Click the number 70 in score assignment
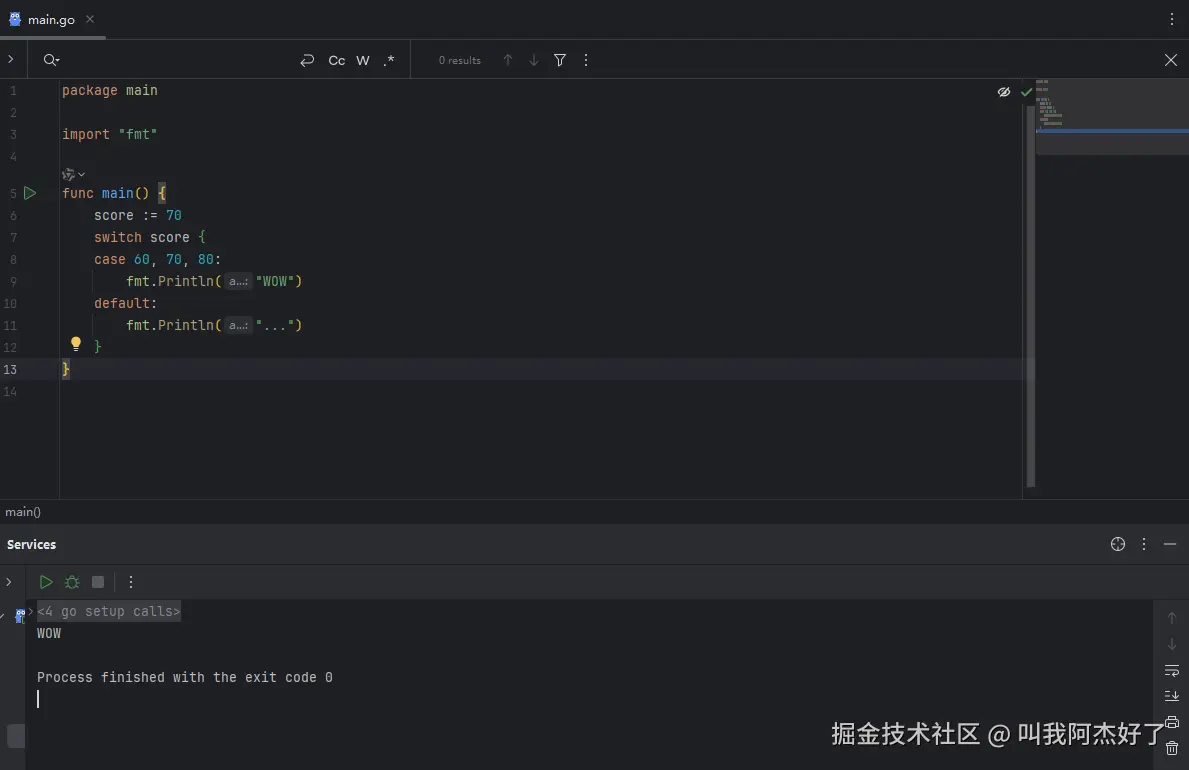The height and width of the screenshot is (770, 1189). 174,215
